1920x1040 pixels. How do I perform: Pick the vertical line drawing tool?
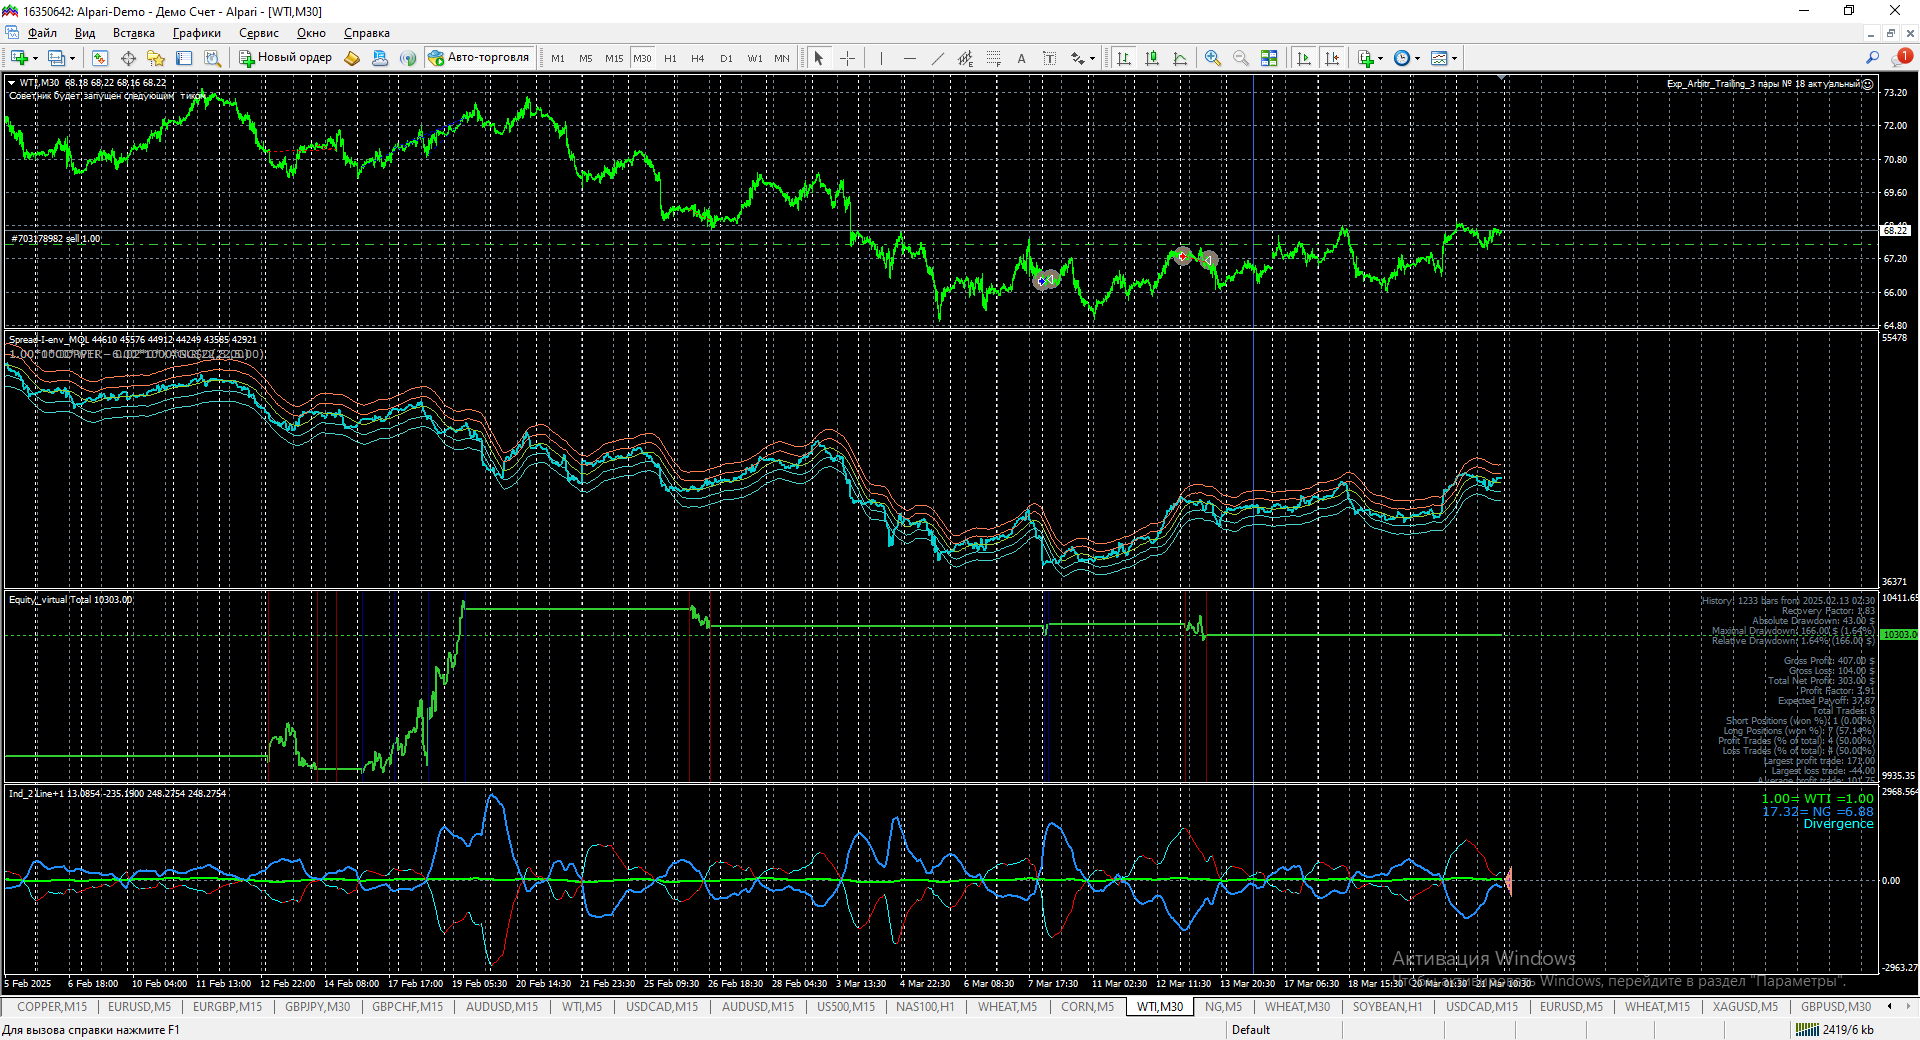pos(881,58)
